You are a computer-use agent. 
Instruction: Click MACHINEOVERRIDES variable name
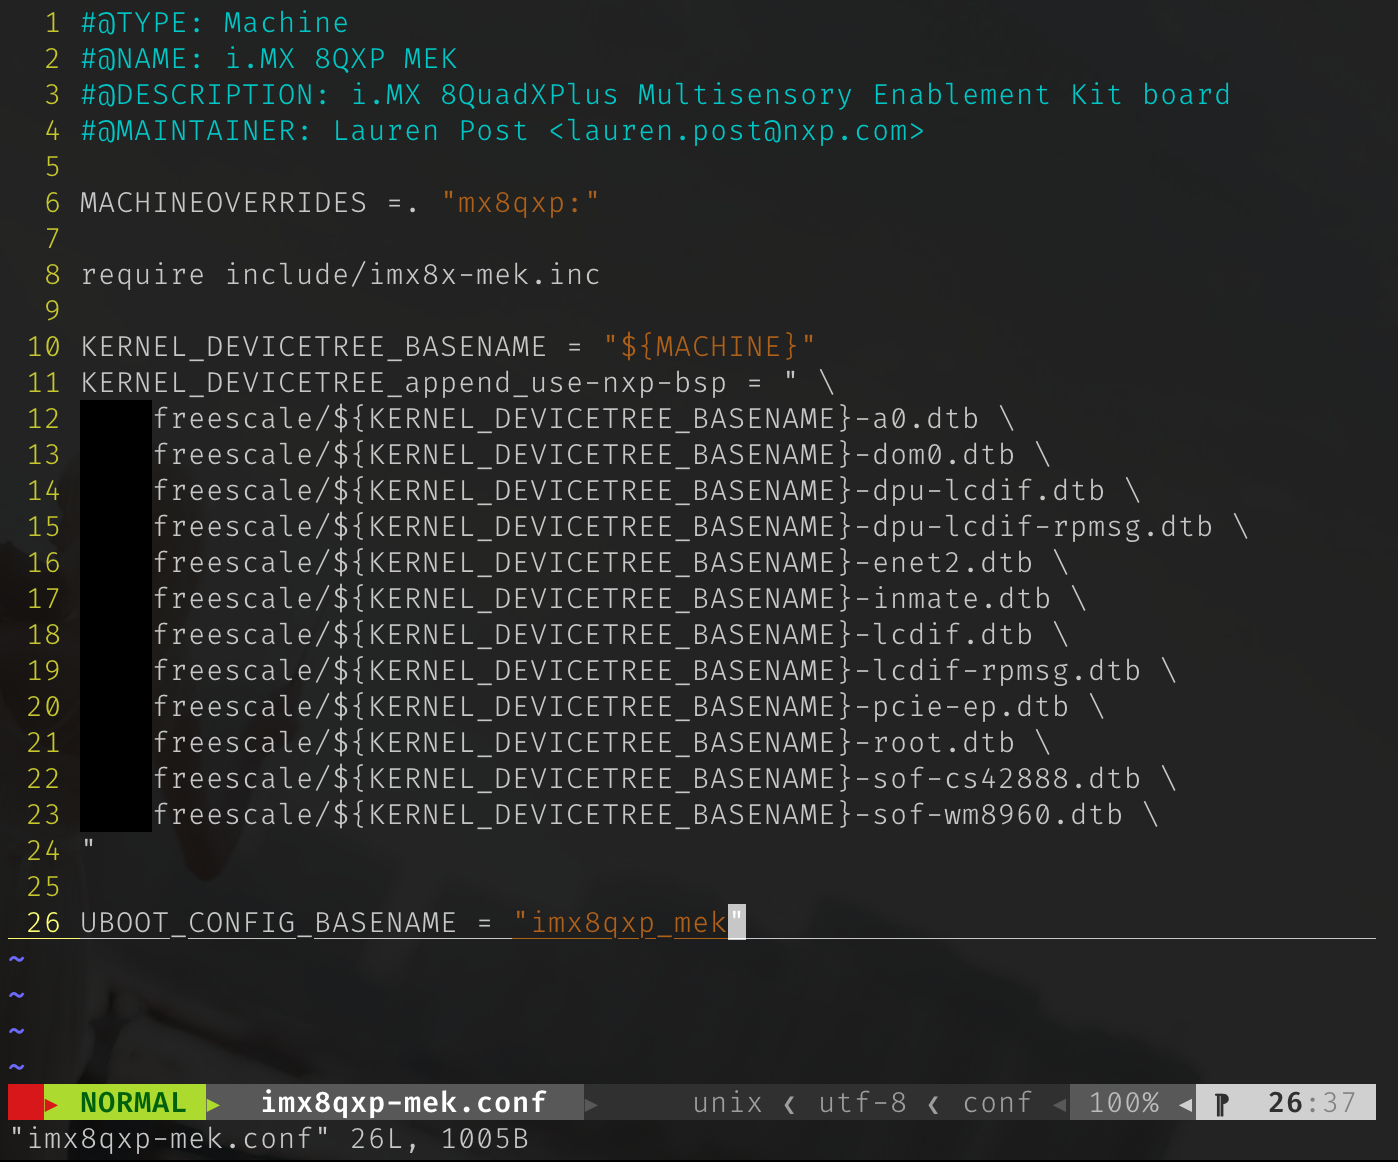pyautogui.click(x=224, y=202)
